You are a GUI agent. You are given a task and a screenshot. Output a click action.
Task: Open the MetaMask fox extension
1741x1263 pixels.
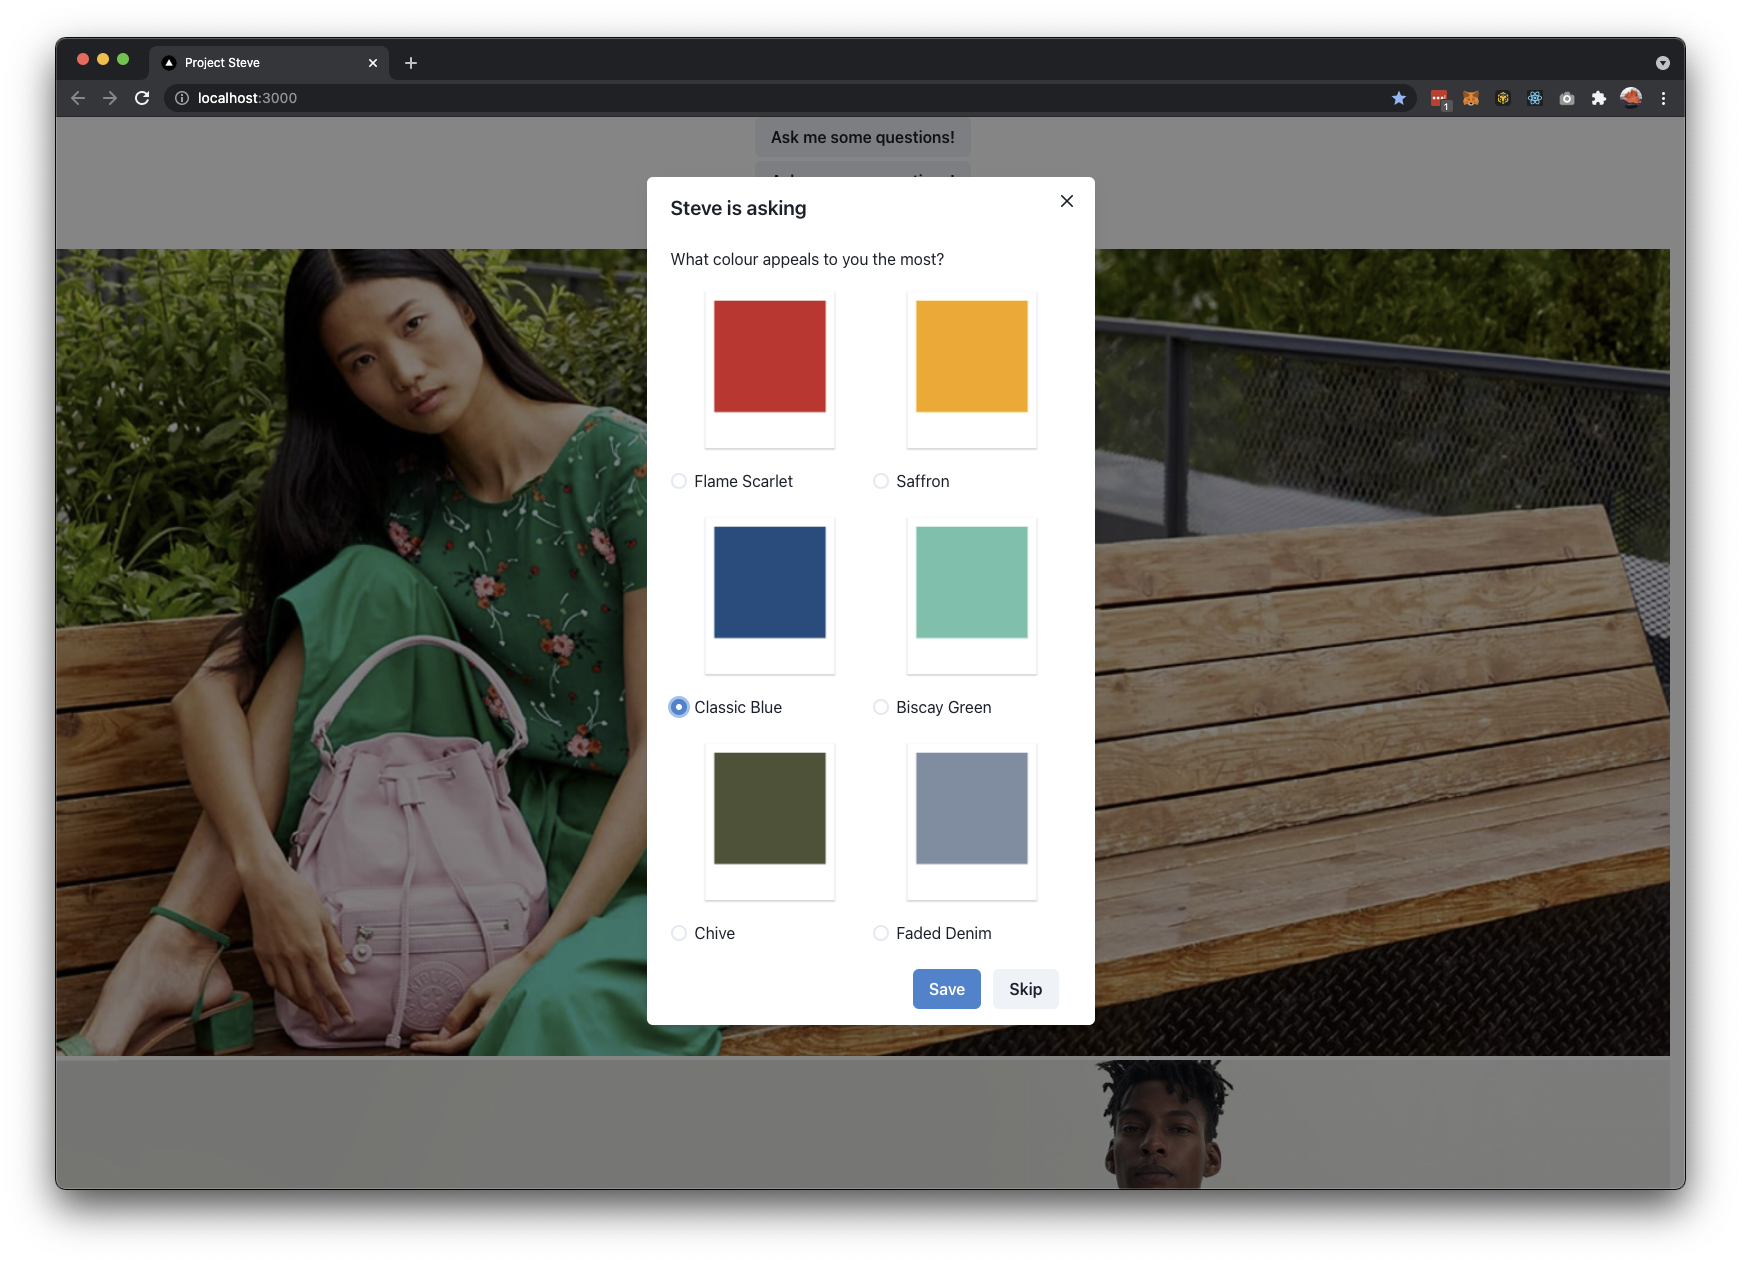[x=1471, y=98]
